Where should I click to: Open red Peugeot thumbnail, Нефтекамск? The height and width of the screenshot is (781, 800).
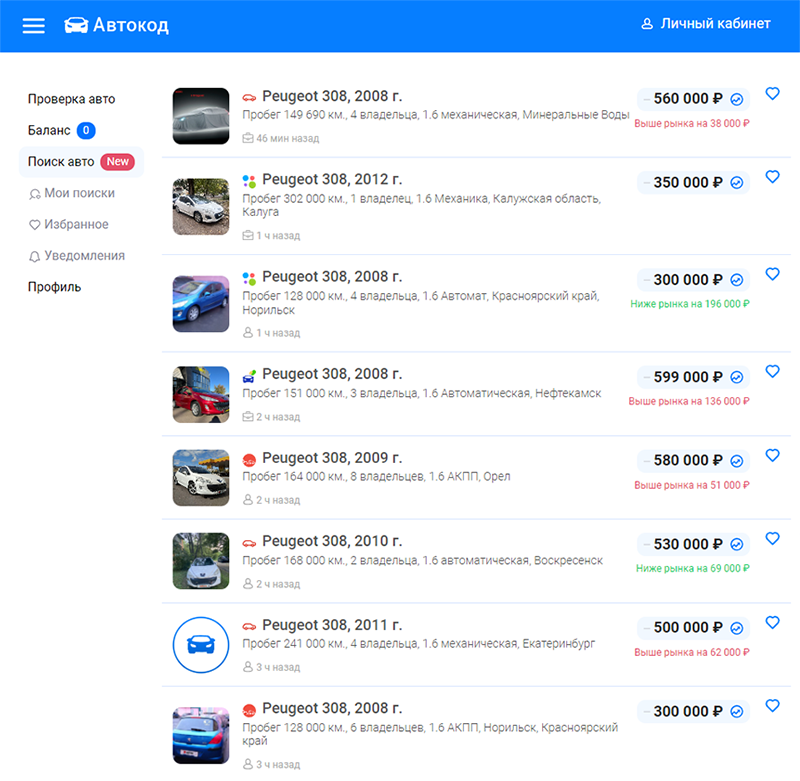[201, 394]
